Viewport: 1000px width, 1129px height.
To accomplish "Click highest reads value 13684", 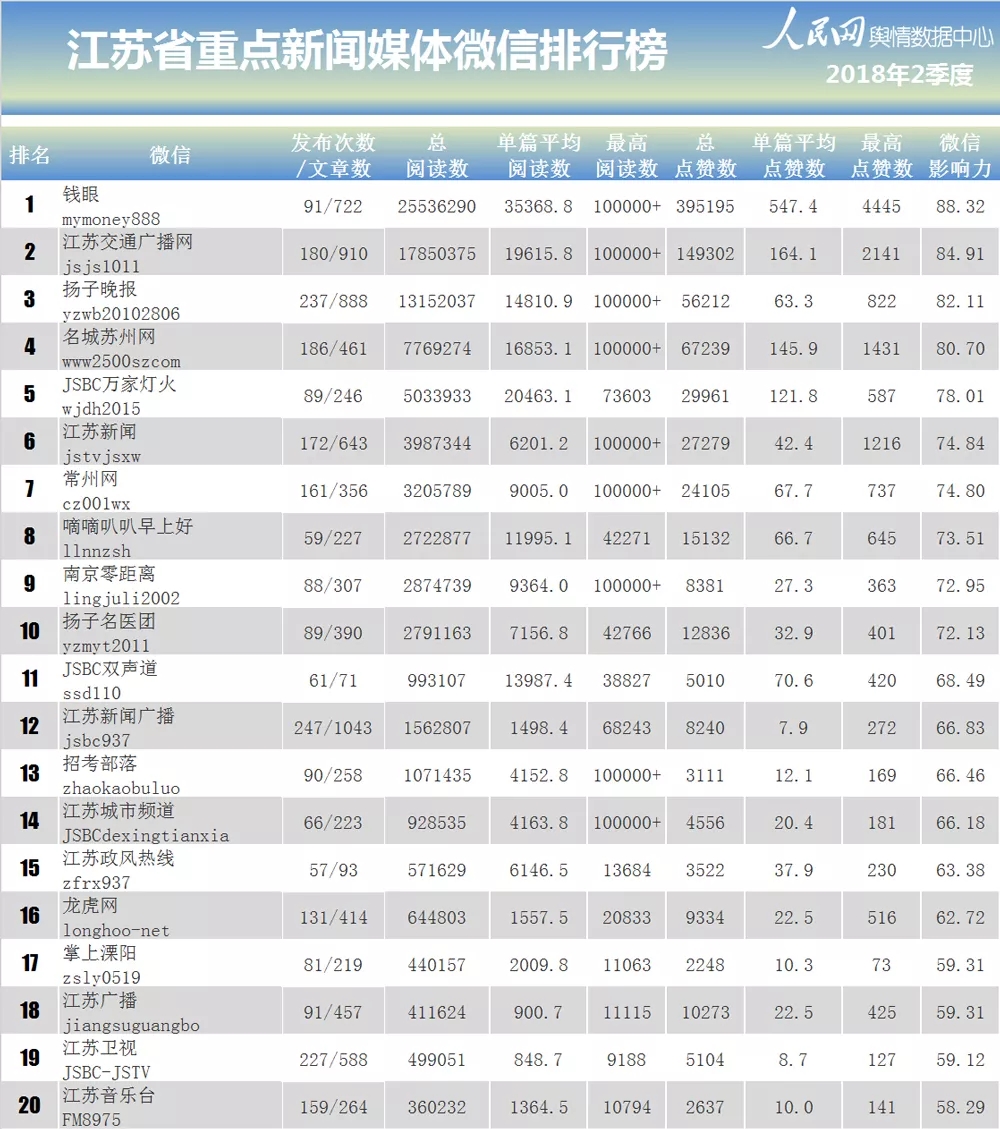I will (x=626, y=871).
